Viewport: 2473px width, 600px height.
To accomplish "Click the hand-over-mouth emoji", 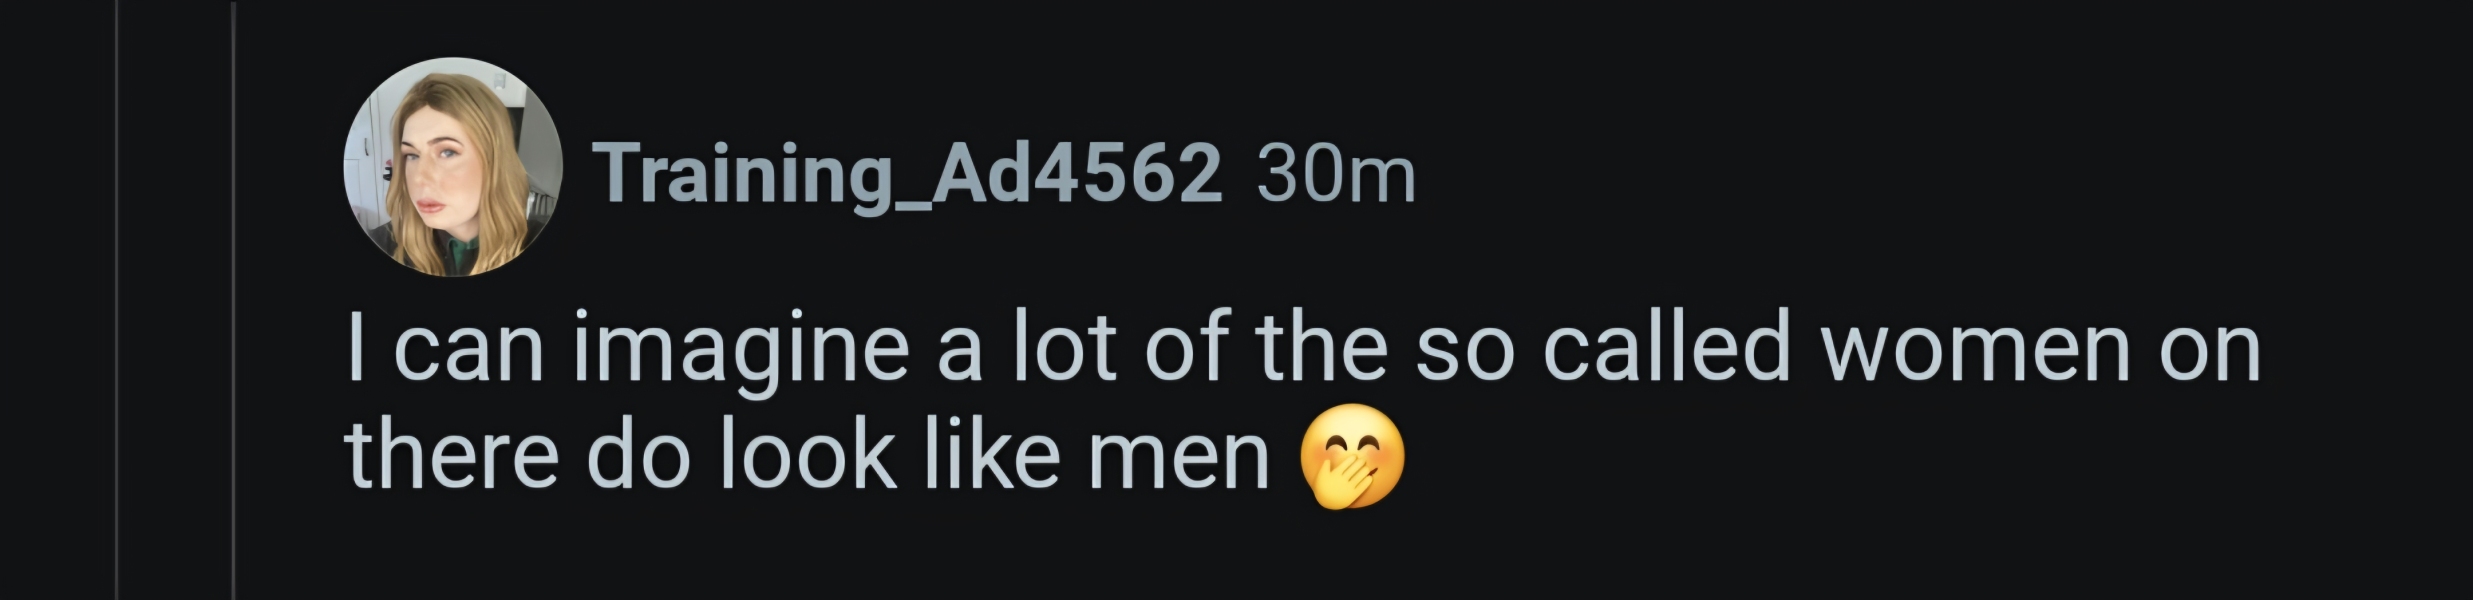I will point(1352,457).
